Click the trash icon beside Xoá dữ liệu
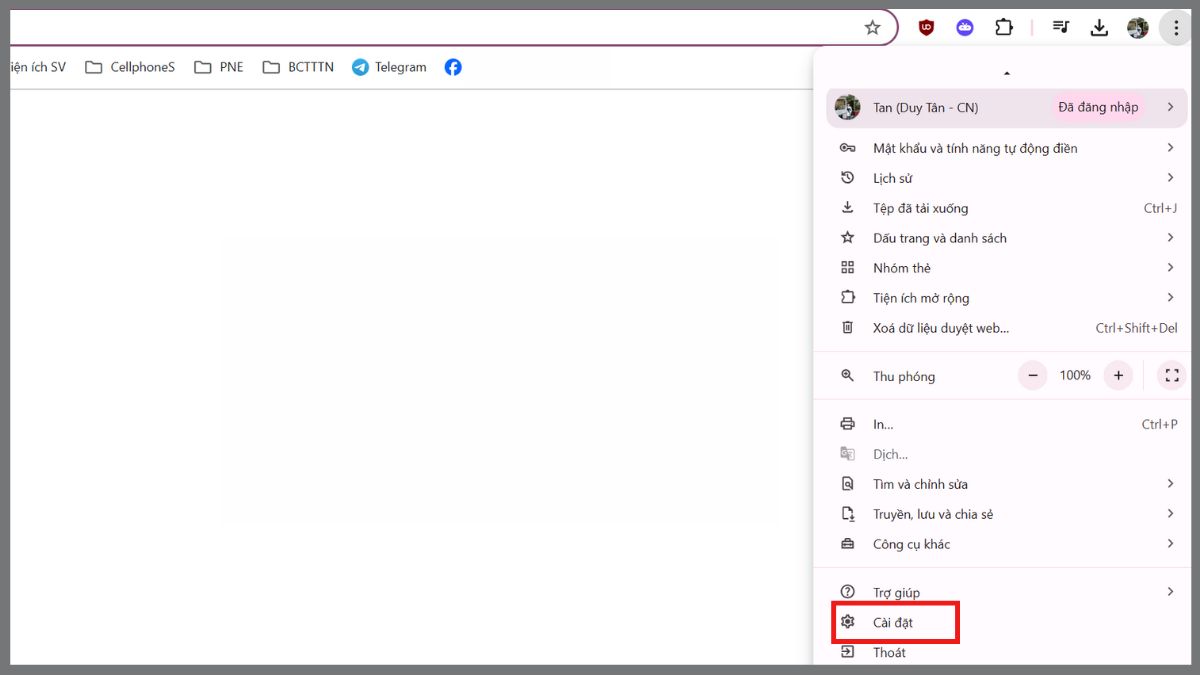The width and height of the screenshot is (1200, 675). (847, 328)
